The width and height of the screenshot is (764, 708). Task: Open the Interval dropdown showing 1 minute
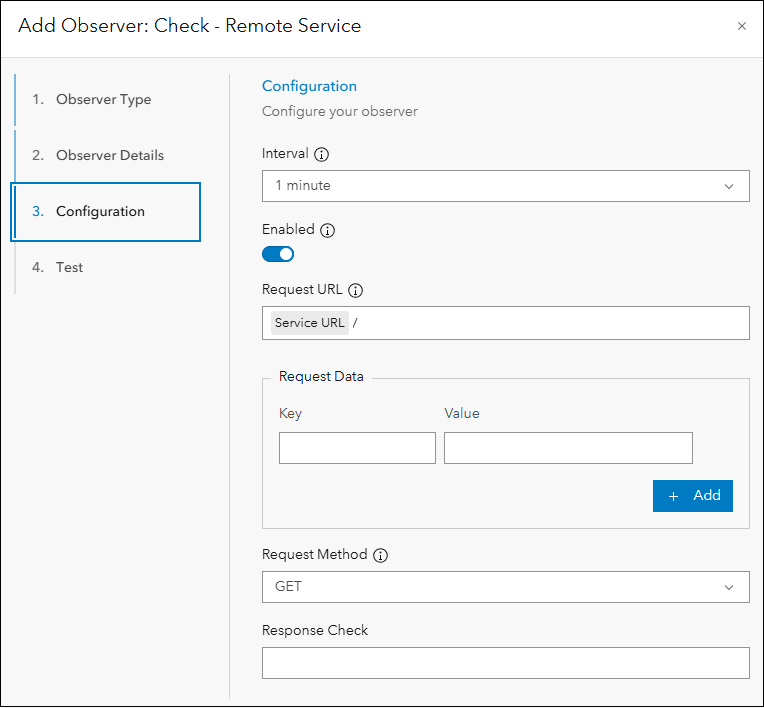pos(505,186)
